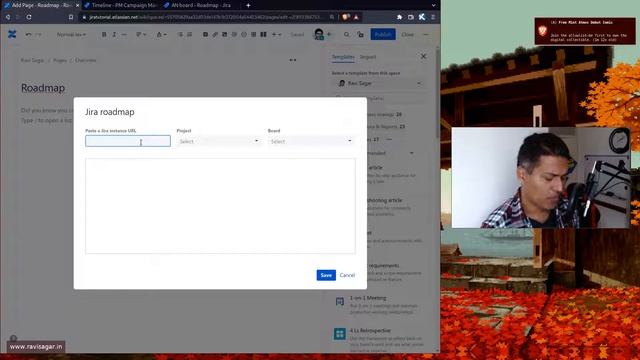The height and width of the screenshot is (360, 640).
Task: Insert a table in the editor
Action: coord(253,35)
